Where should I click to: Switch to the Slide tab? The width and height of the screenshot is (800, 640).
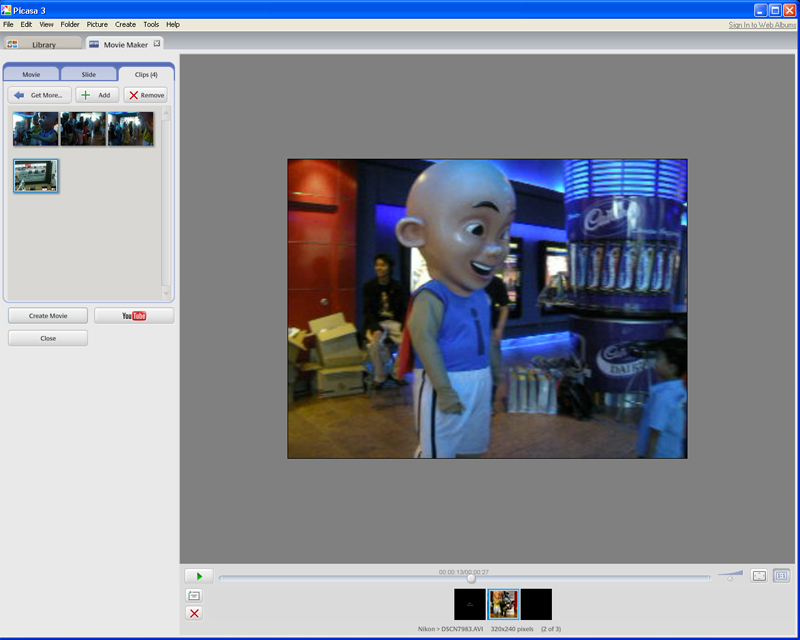(89, 74)
